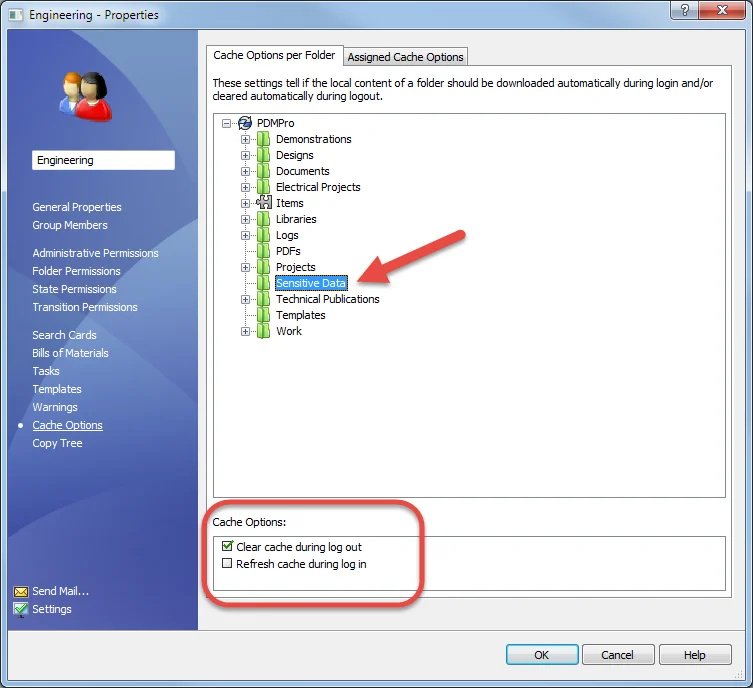Select Cache Options in sidebar

click(x=68, y=425)
